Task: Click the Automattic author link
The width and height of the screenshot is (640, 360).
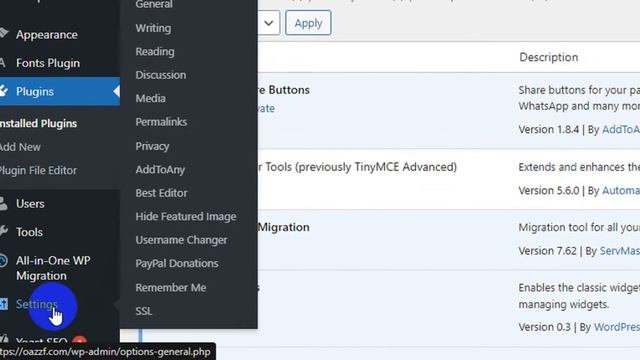Action: 621,191
